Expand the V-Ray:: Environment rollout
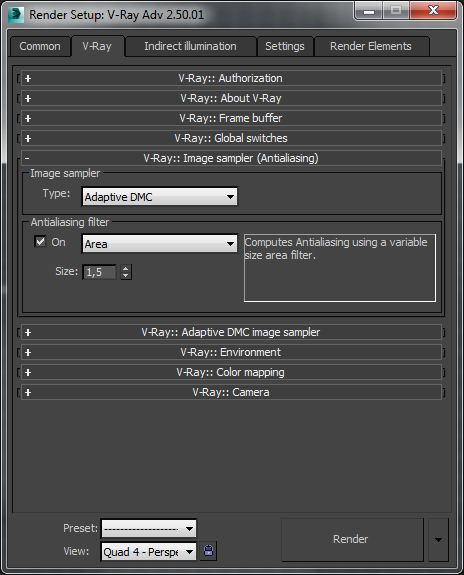The image size is (464, 575). tap(231, 352)
